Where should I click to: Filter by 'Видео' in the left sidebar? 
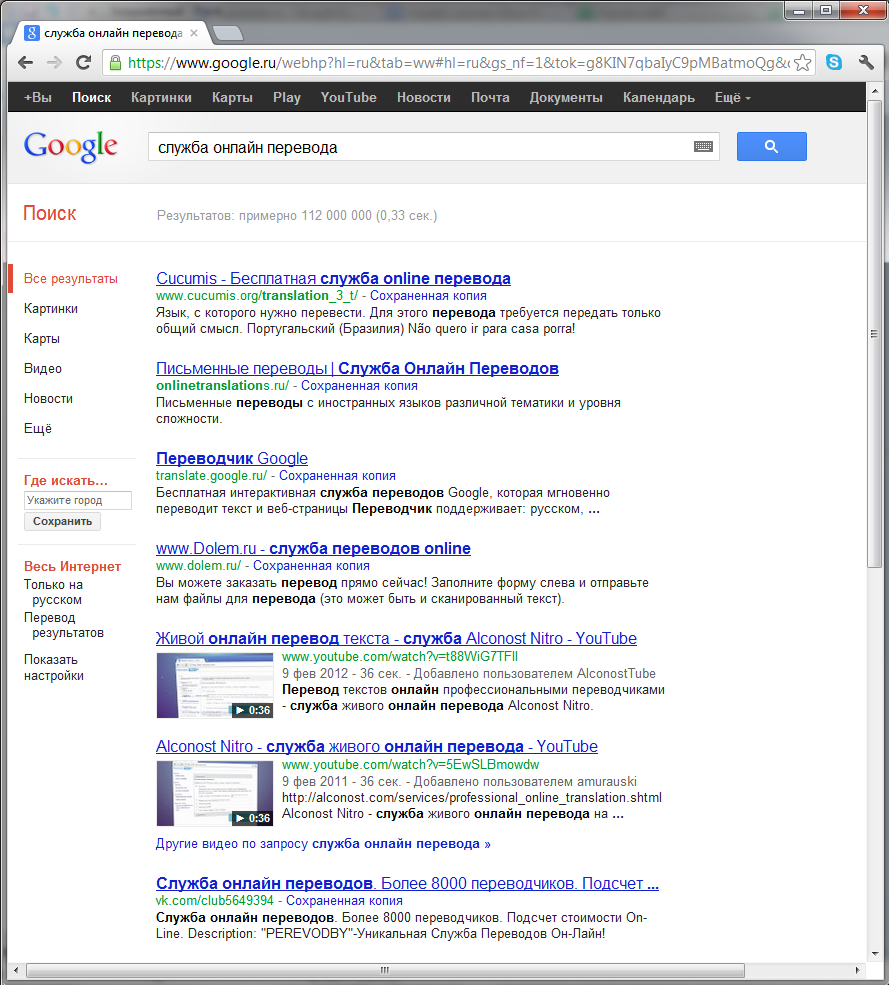pyautogui.click(x=43, y=369)
